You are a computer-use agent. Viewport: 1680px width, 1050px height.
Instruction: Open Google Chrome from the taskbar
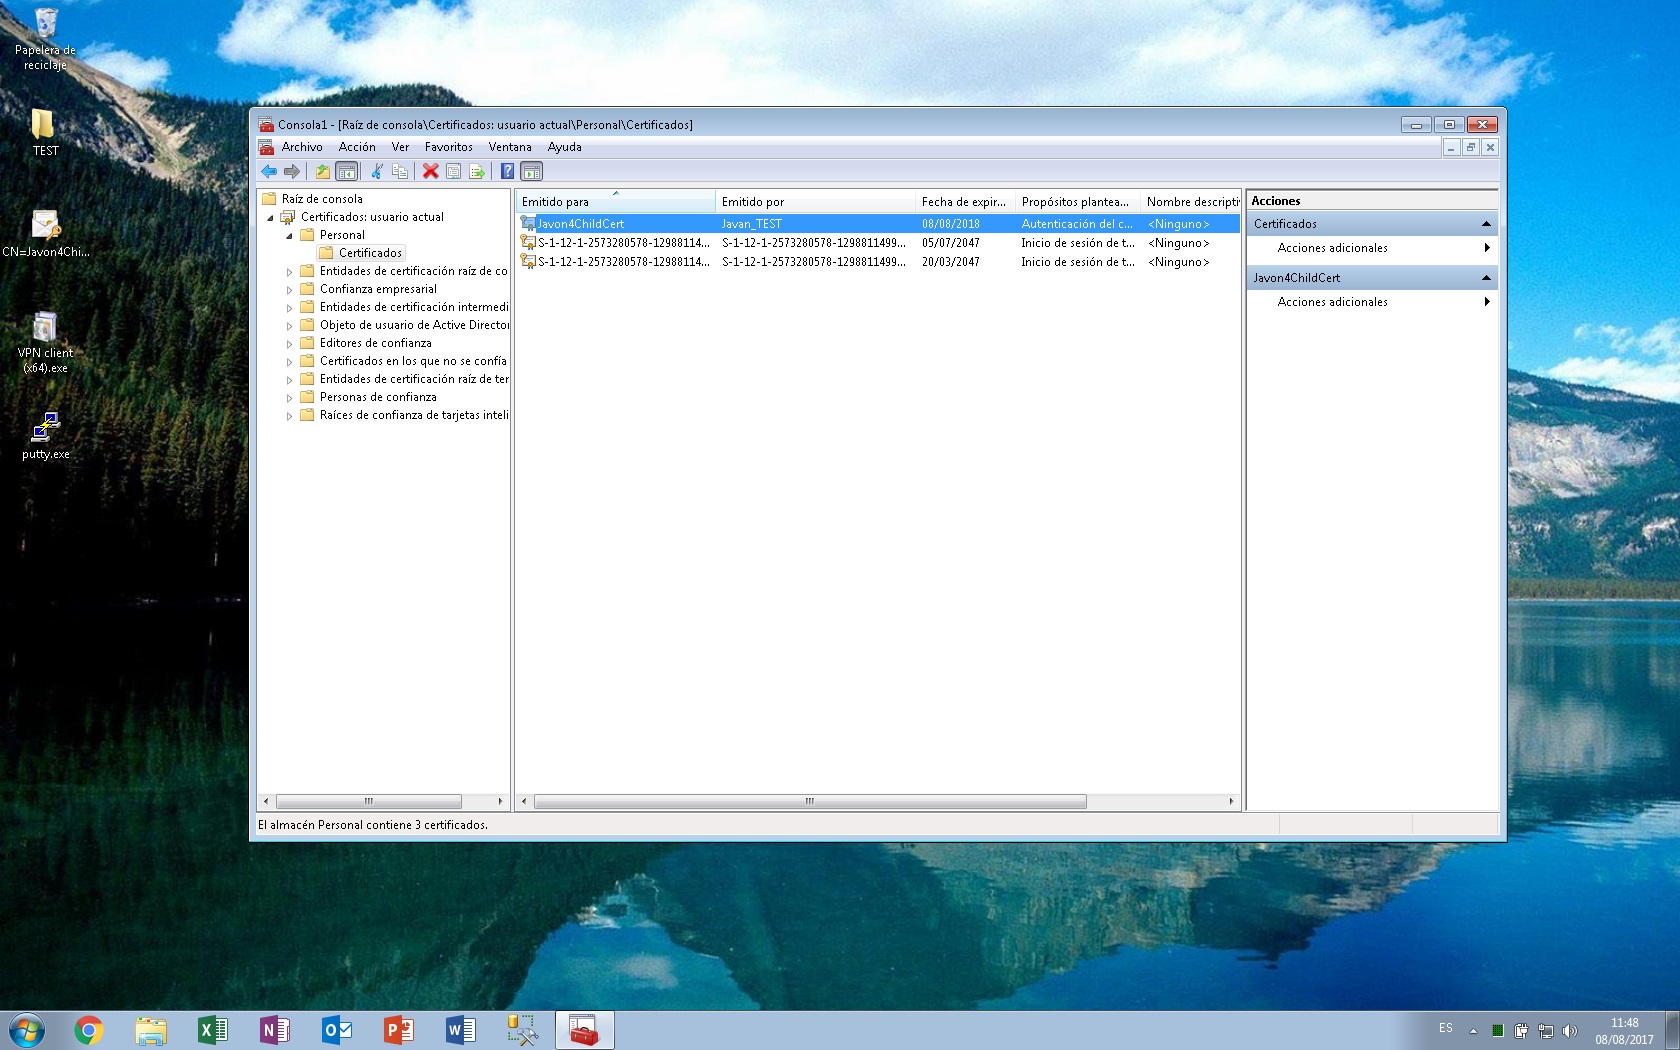coord(89,1030)
